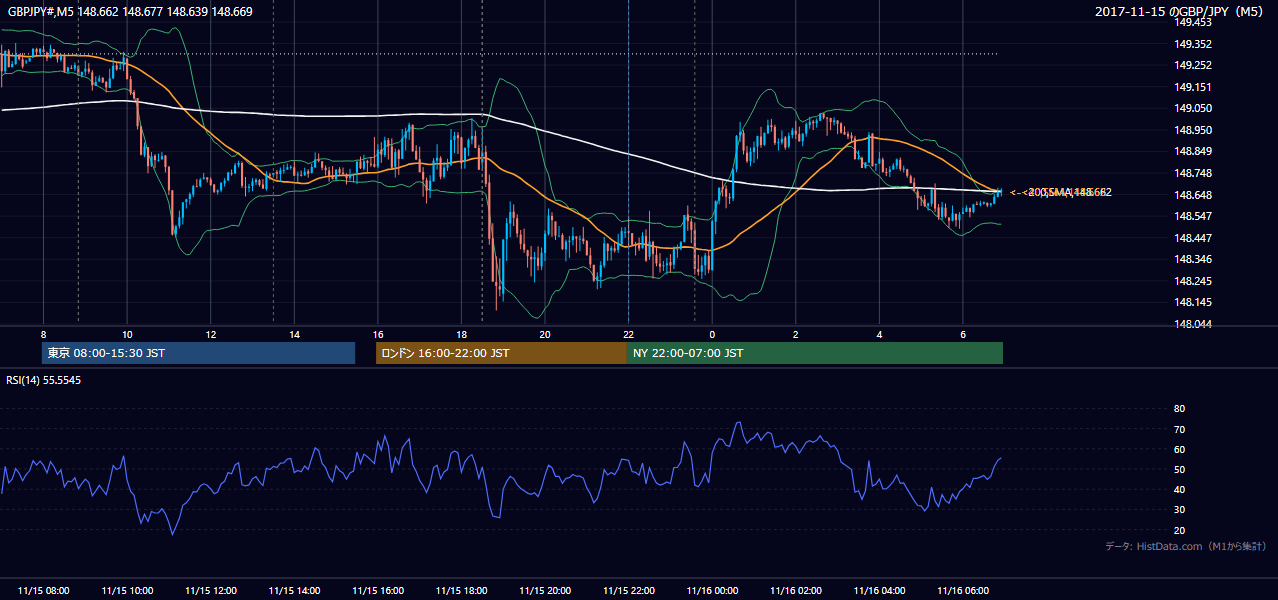Click the RSI(14) 55.5545 indicator label
Viewport: 1278px width, 600px height.
click(44, 380)
